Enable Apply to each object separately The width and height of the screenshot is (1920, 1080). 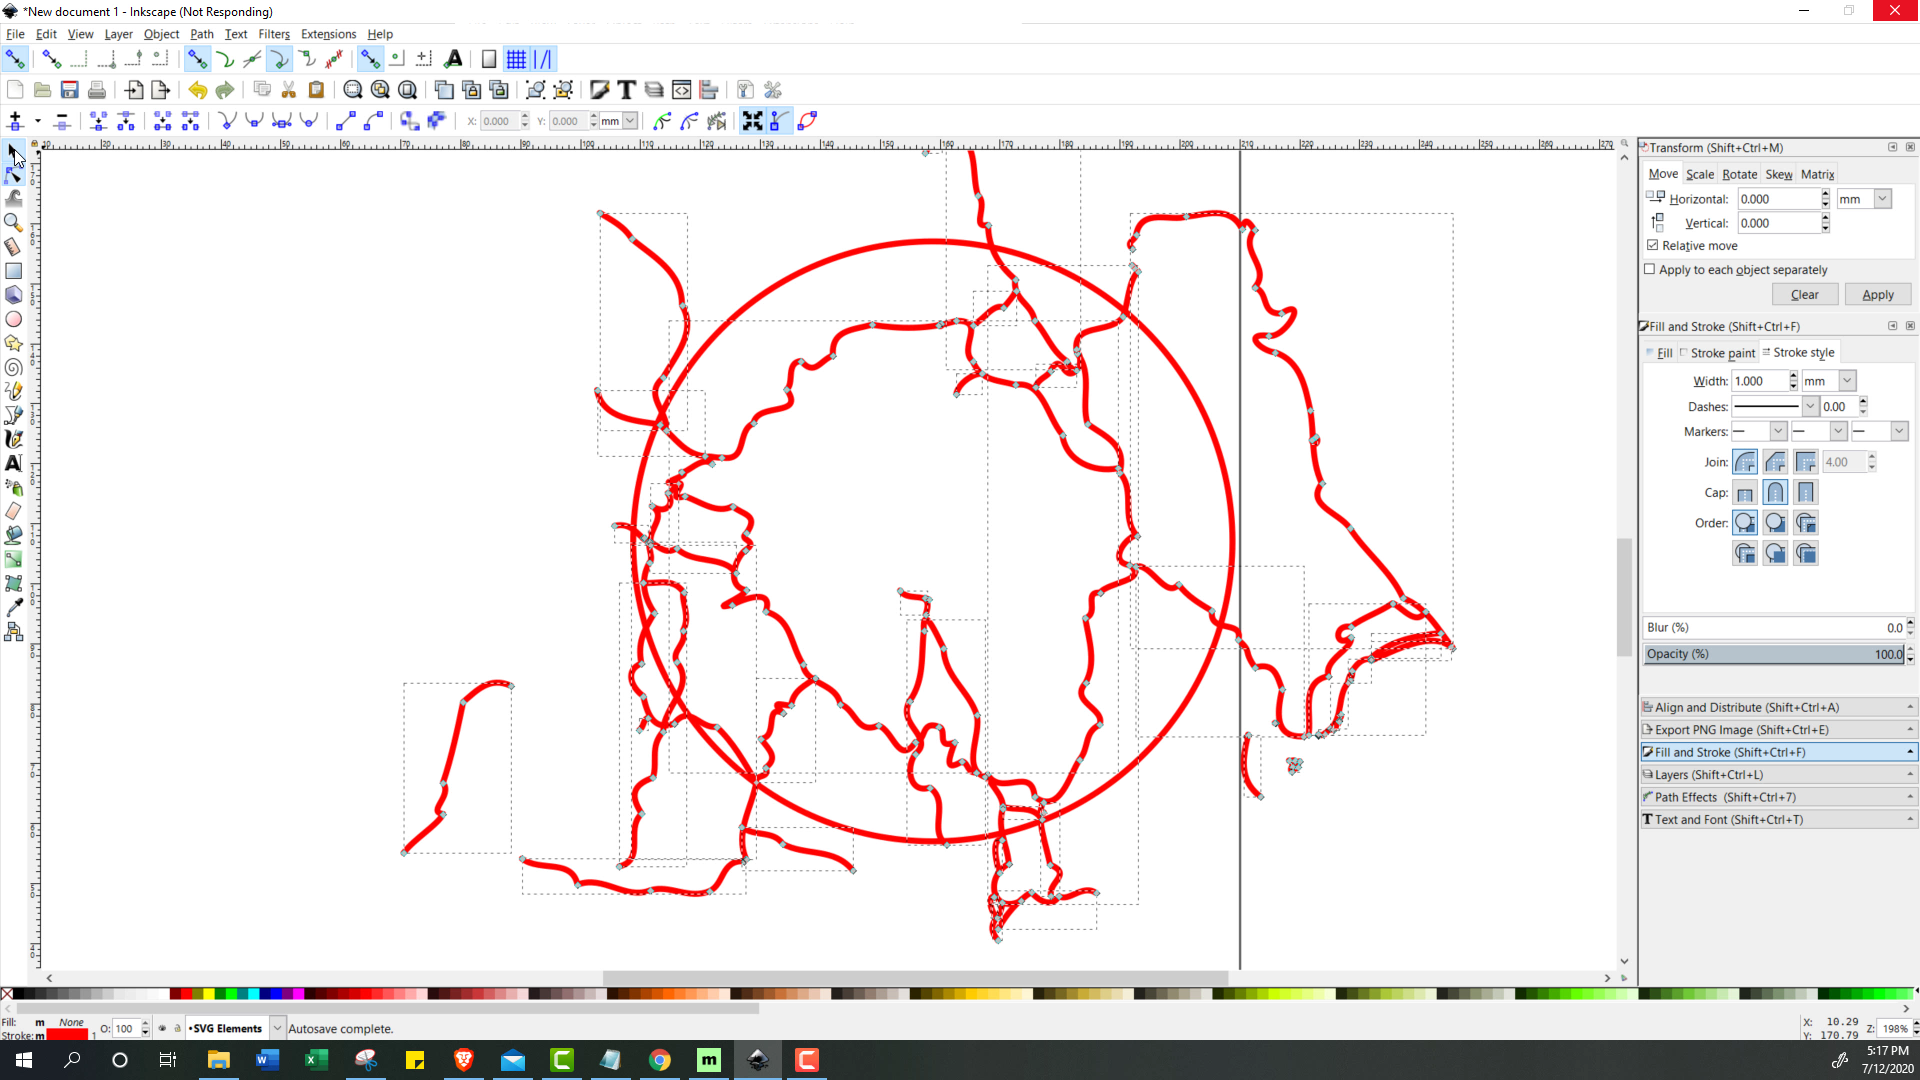[1650, 269]
